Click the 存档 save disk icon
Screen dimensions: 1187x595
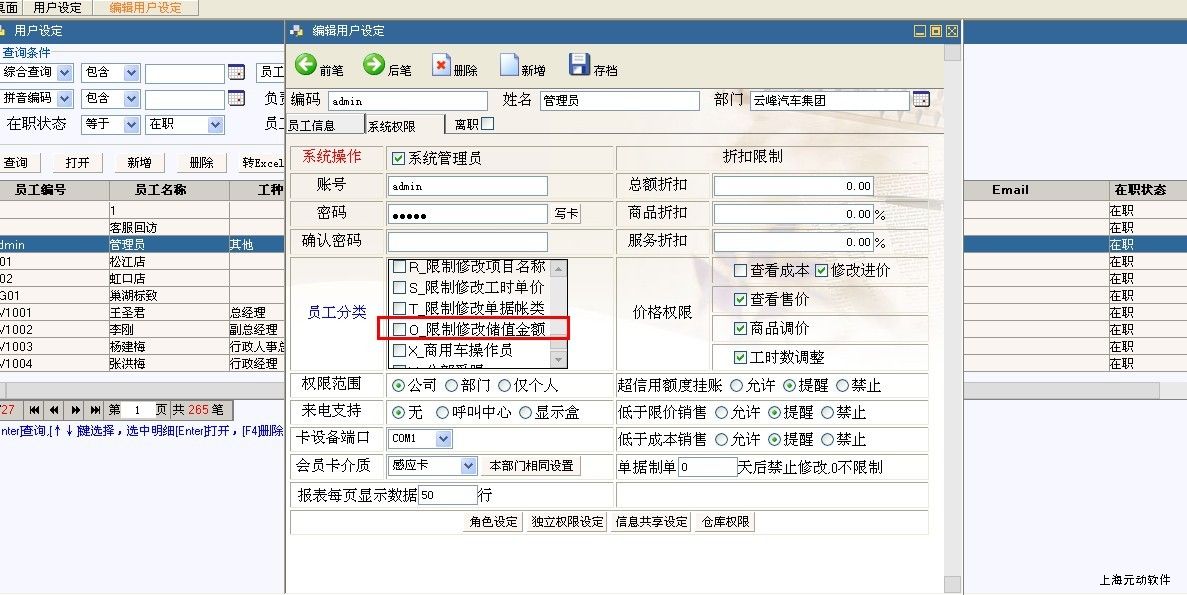(579, 65)
